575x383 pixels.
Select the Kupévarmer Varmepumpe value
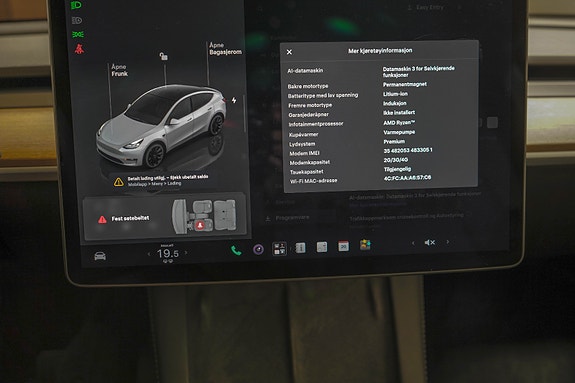(x=399, y=132)
